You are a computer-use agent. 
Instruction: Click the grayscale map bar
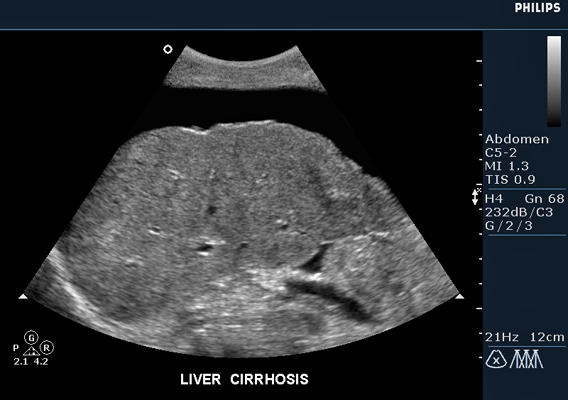[554, 81]
